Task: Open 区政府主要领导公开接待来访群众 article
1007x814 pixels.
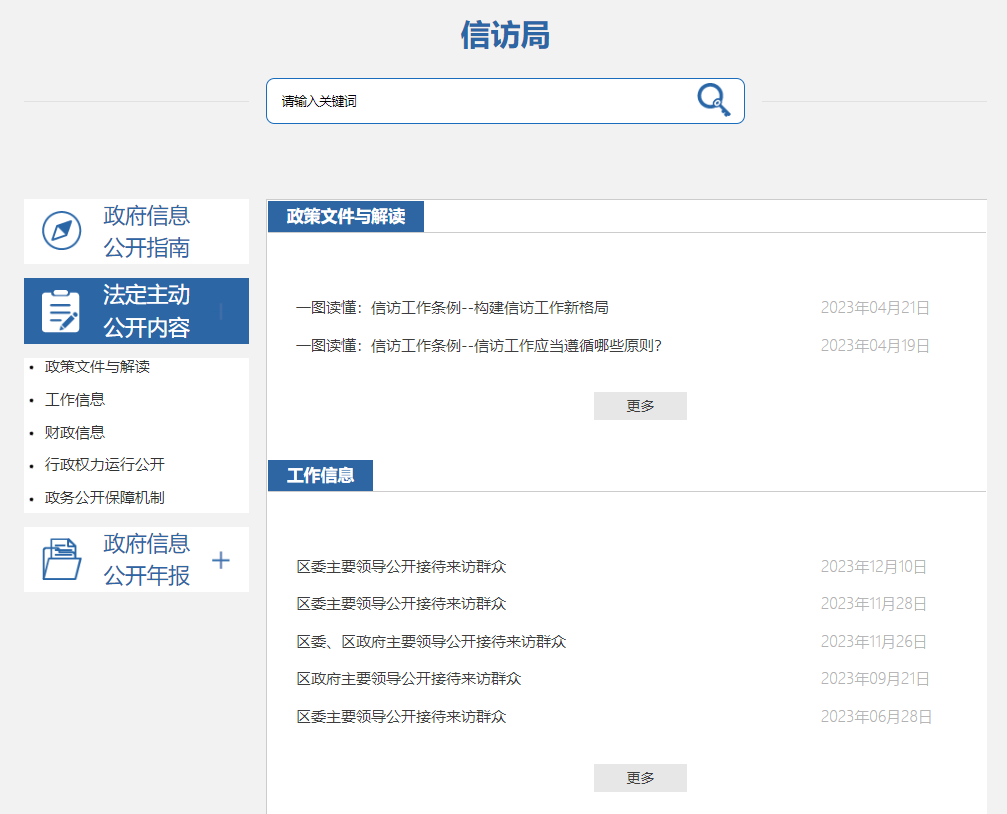Action: [409, 678]
